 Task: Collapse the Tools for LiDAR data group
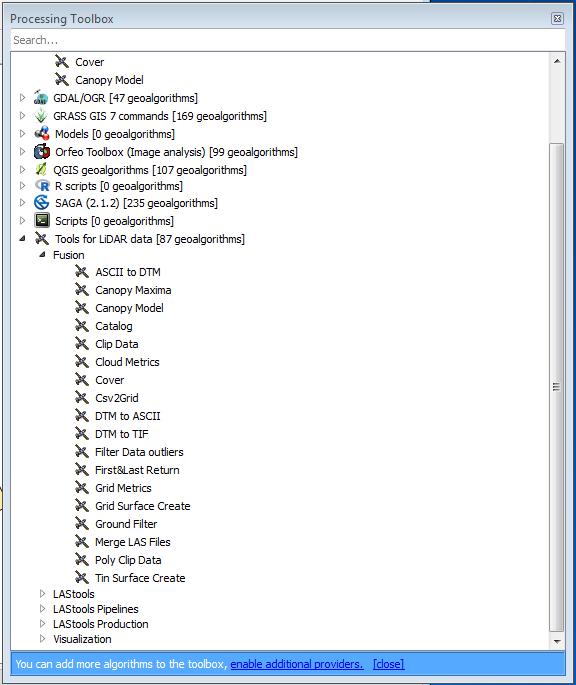pos(22,239)
